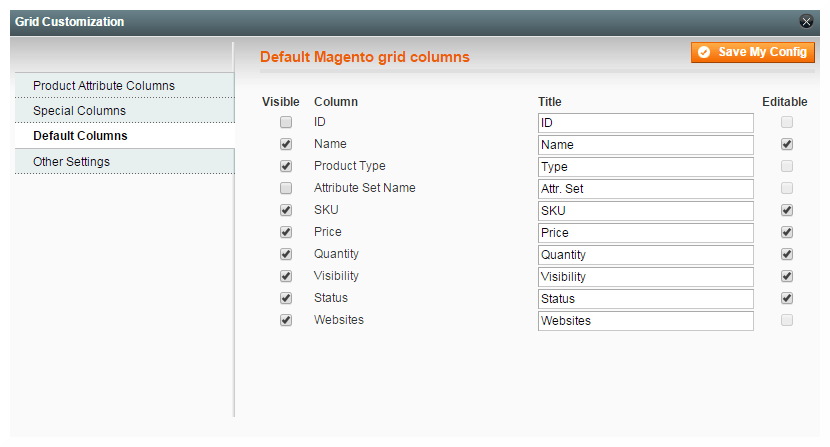Click the ID title input field
Viewport: 830px width, 447px height.
(x=645, y=123)
